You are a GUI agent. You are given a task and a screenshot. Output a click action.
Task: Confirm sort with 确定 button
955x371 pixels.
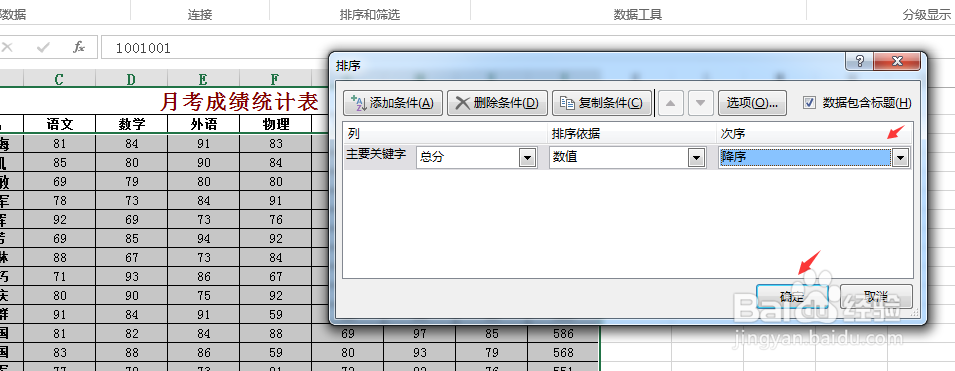tap(792, 297)
